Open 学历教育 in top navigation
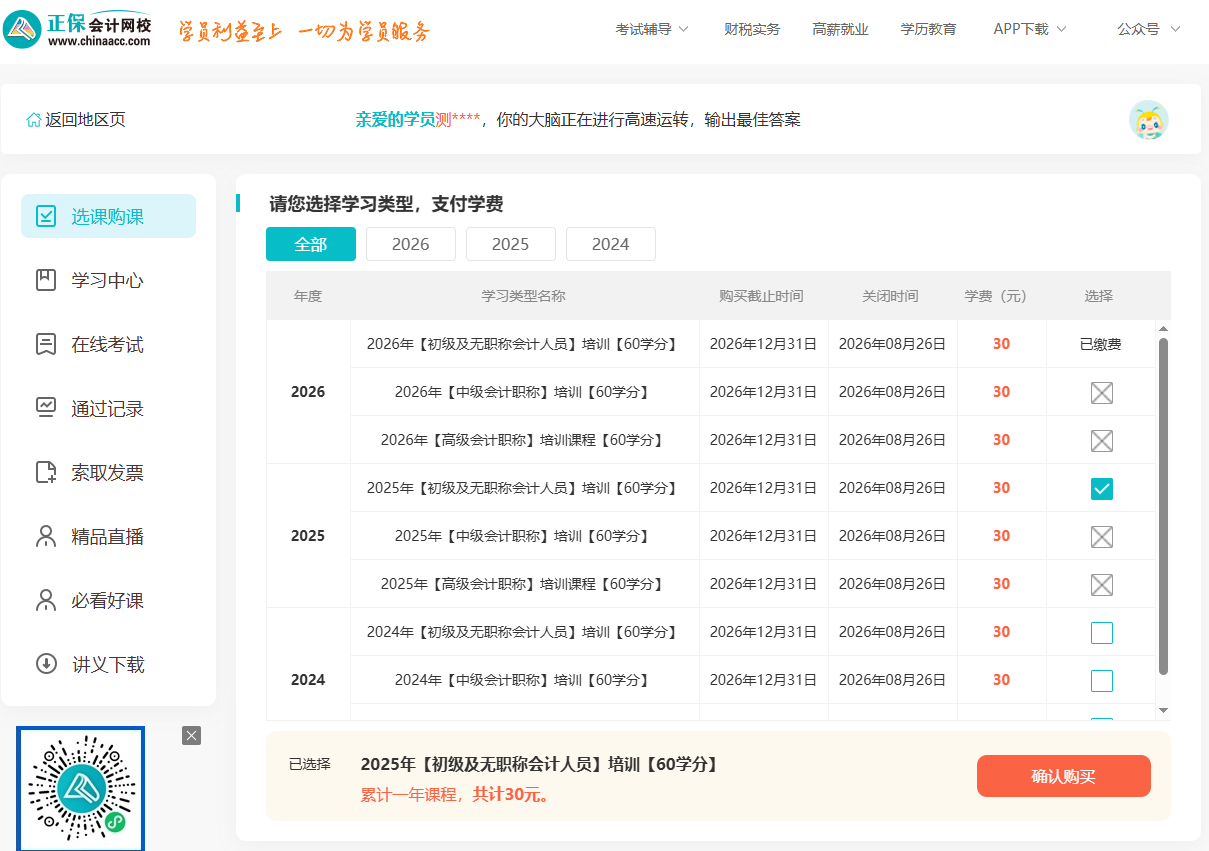 928,29
